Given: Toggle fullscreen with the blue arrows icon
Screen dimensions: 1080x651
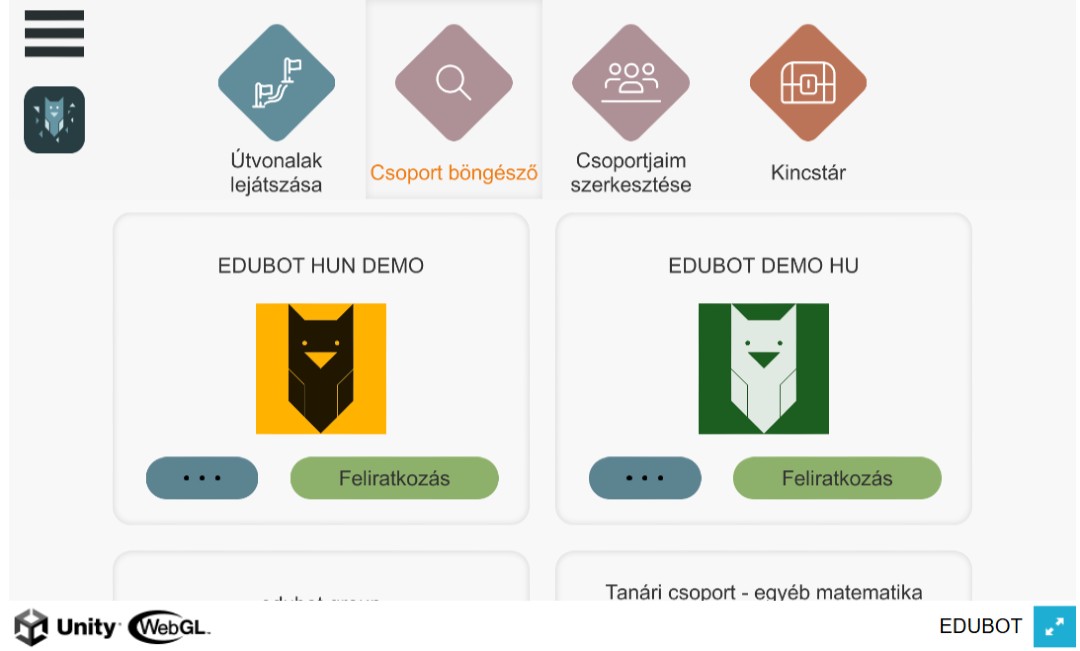Looking at the screenshot, I should click(x=1055, y=626).
